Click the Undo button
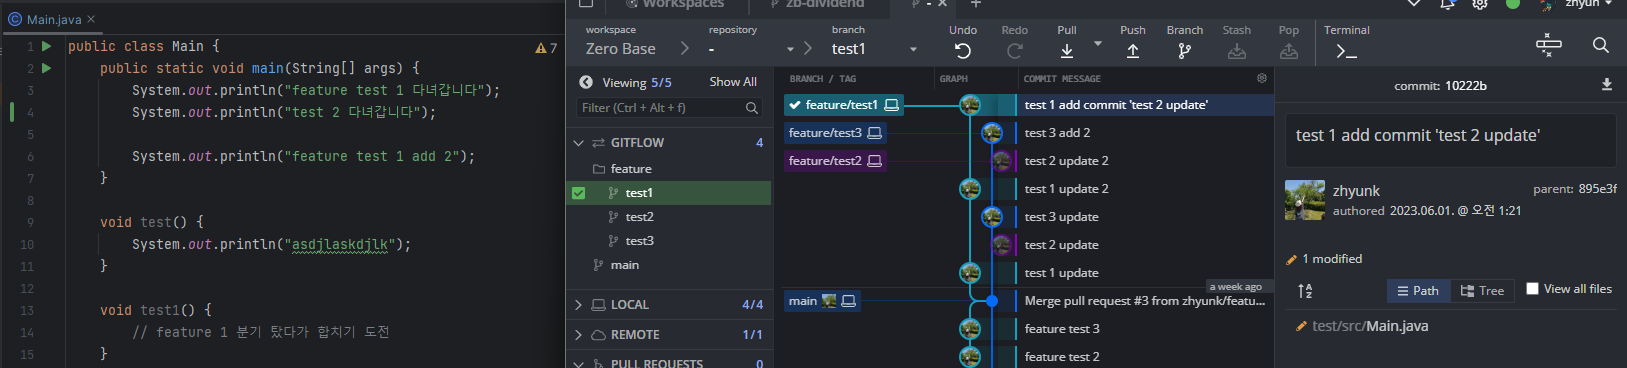 point(962,42)
